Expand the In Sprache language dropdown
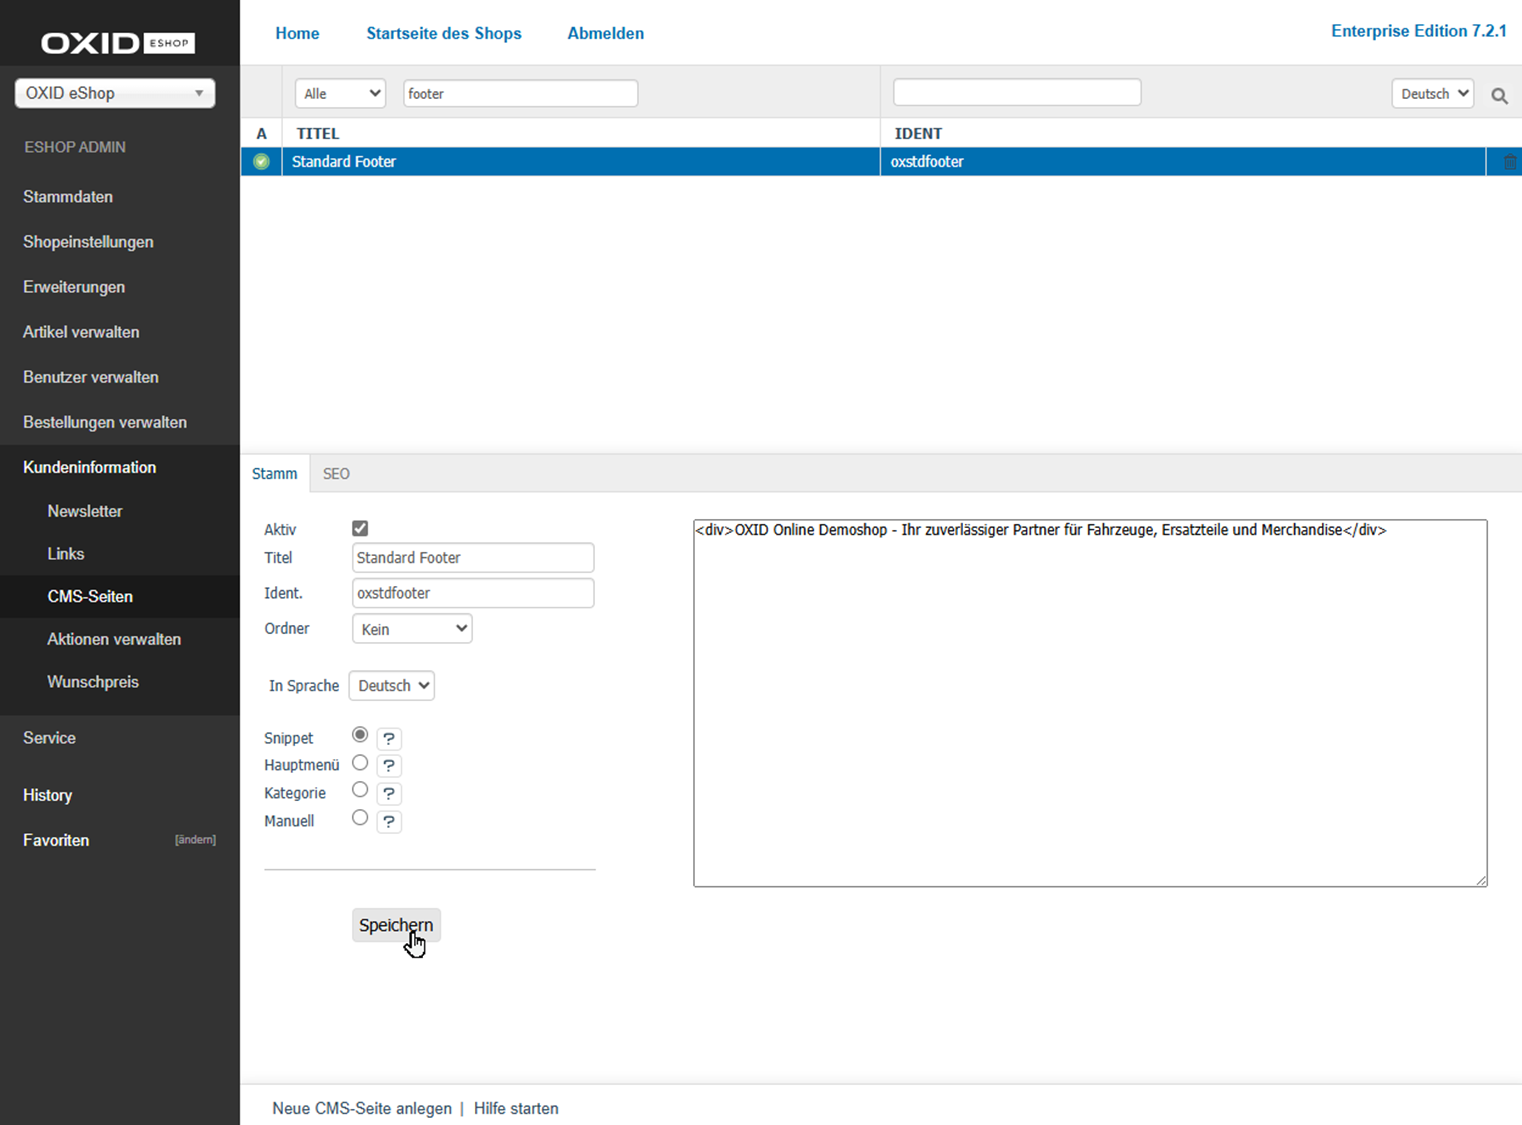 point(392,686)
